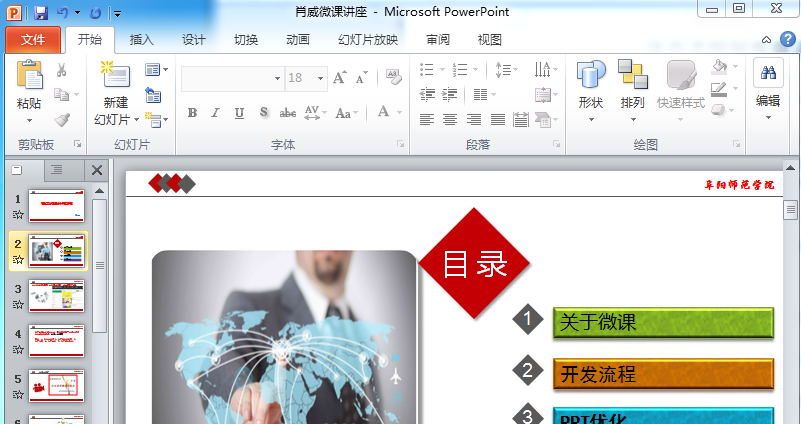Switch to the 设计 tab
Screen dimensions: 801x424
pos(193,40)
